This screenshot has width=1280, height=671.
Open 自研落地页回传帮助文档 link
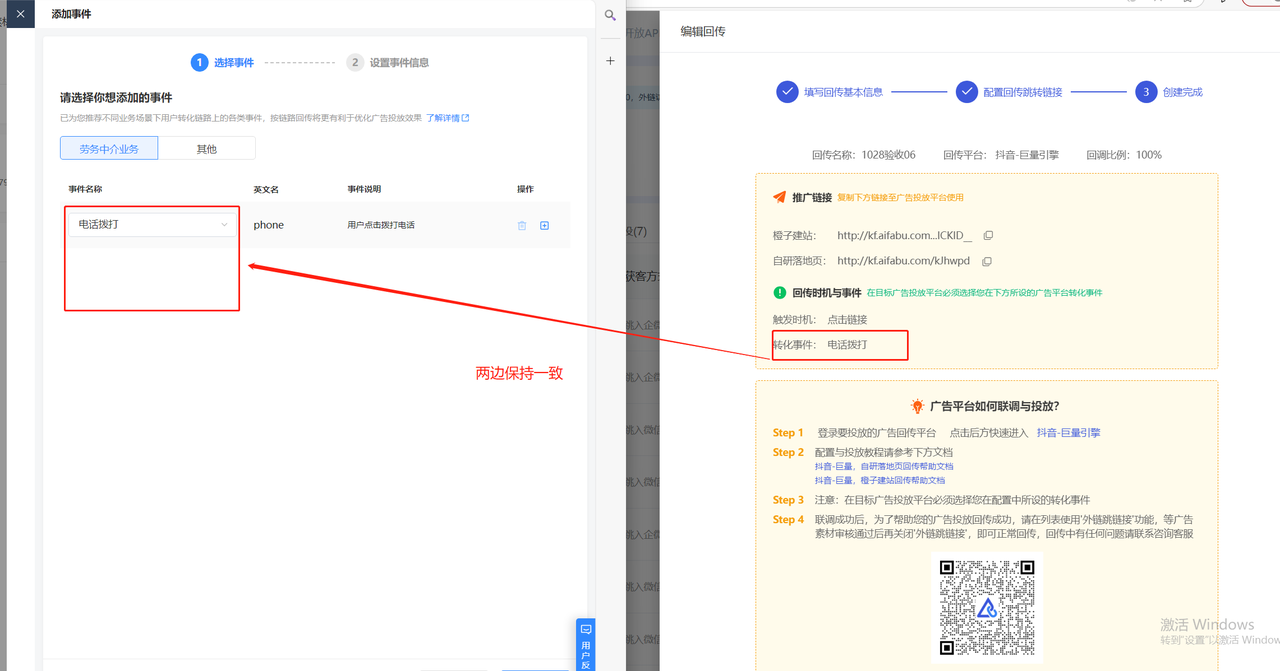pyautogui.click(x=883, y=466)
